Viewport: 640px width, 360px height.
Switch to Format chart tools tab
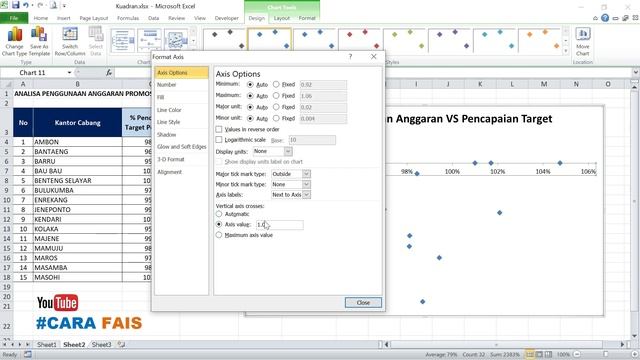pyautogui.click(x=307, y=18)
